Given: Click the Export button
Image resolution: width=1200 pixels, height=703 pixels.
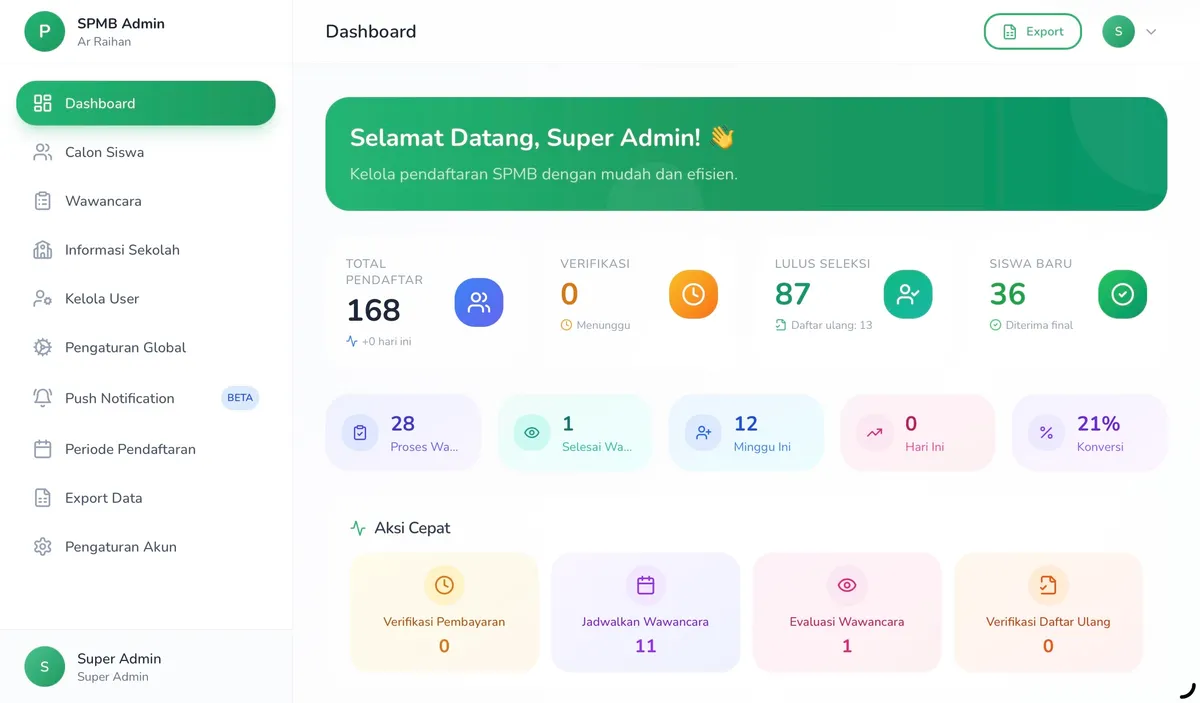Looking at the screenshot, I should (x=1033, y=31).
